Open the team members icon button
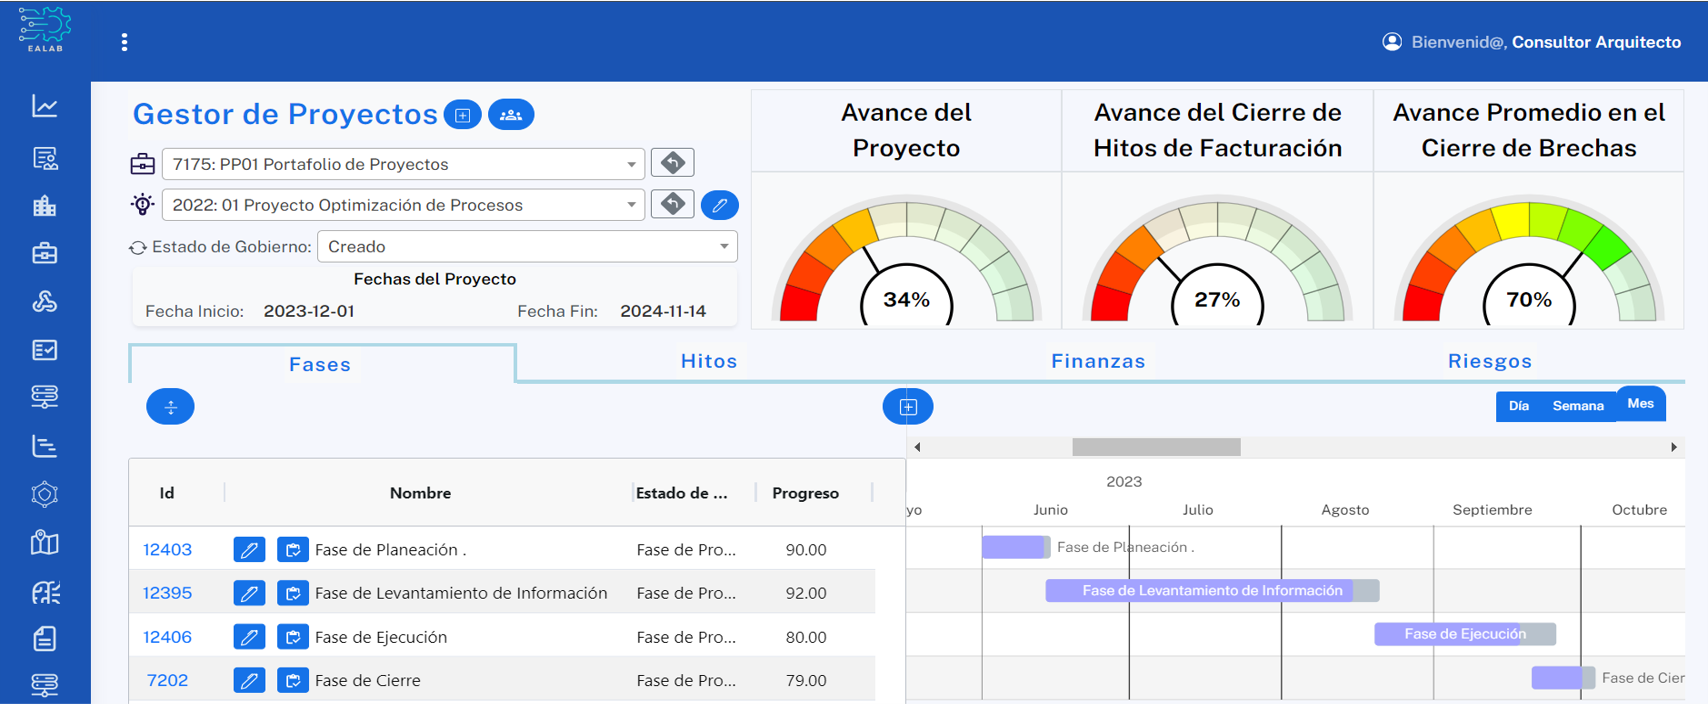The width and height of the screenshot is (1708, 704). click(511, 115)
